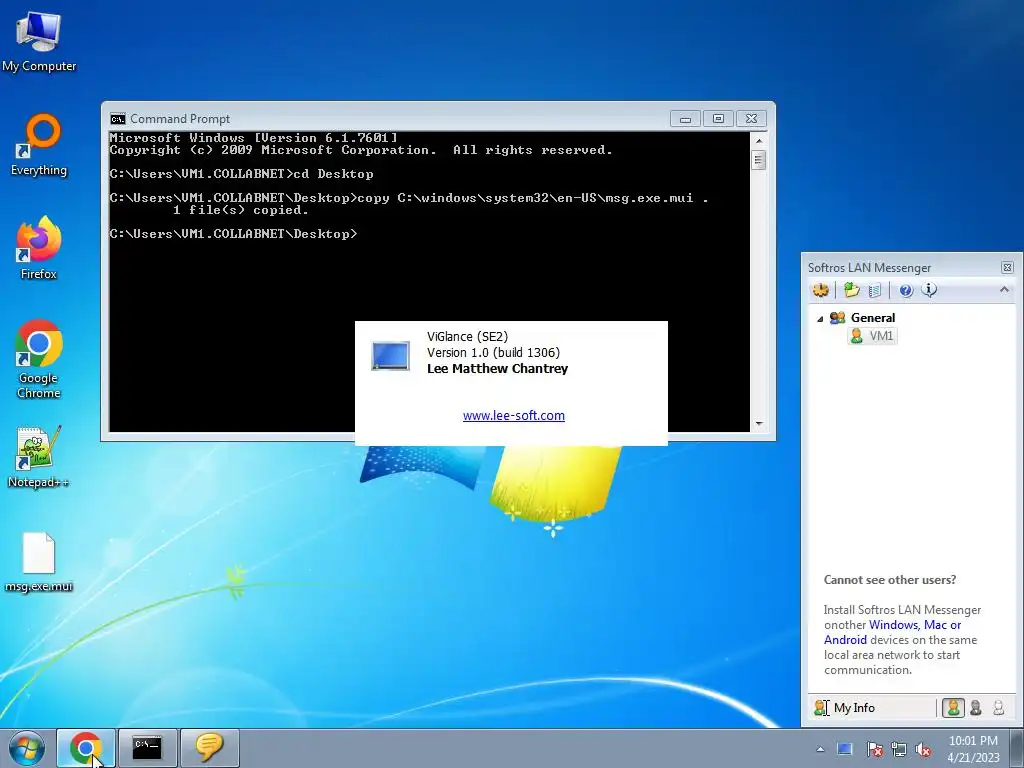Open Settings gear icon in Softros LAN Messenger

[x=821, y=290]
